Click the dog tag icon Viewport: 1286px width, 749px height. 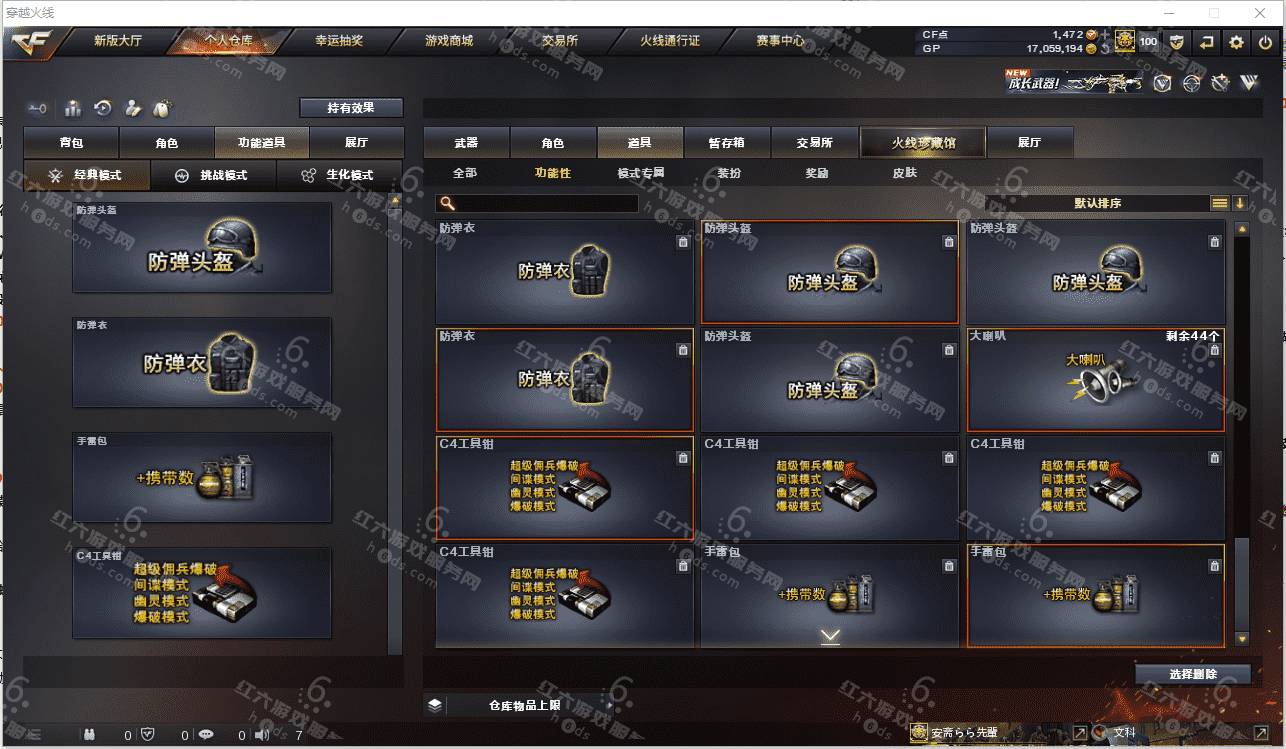(162, 108)
